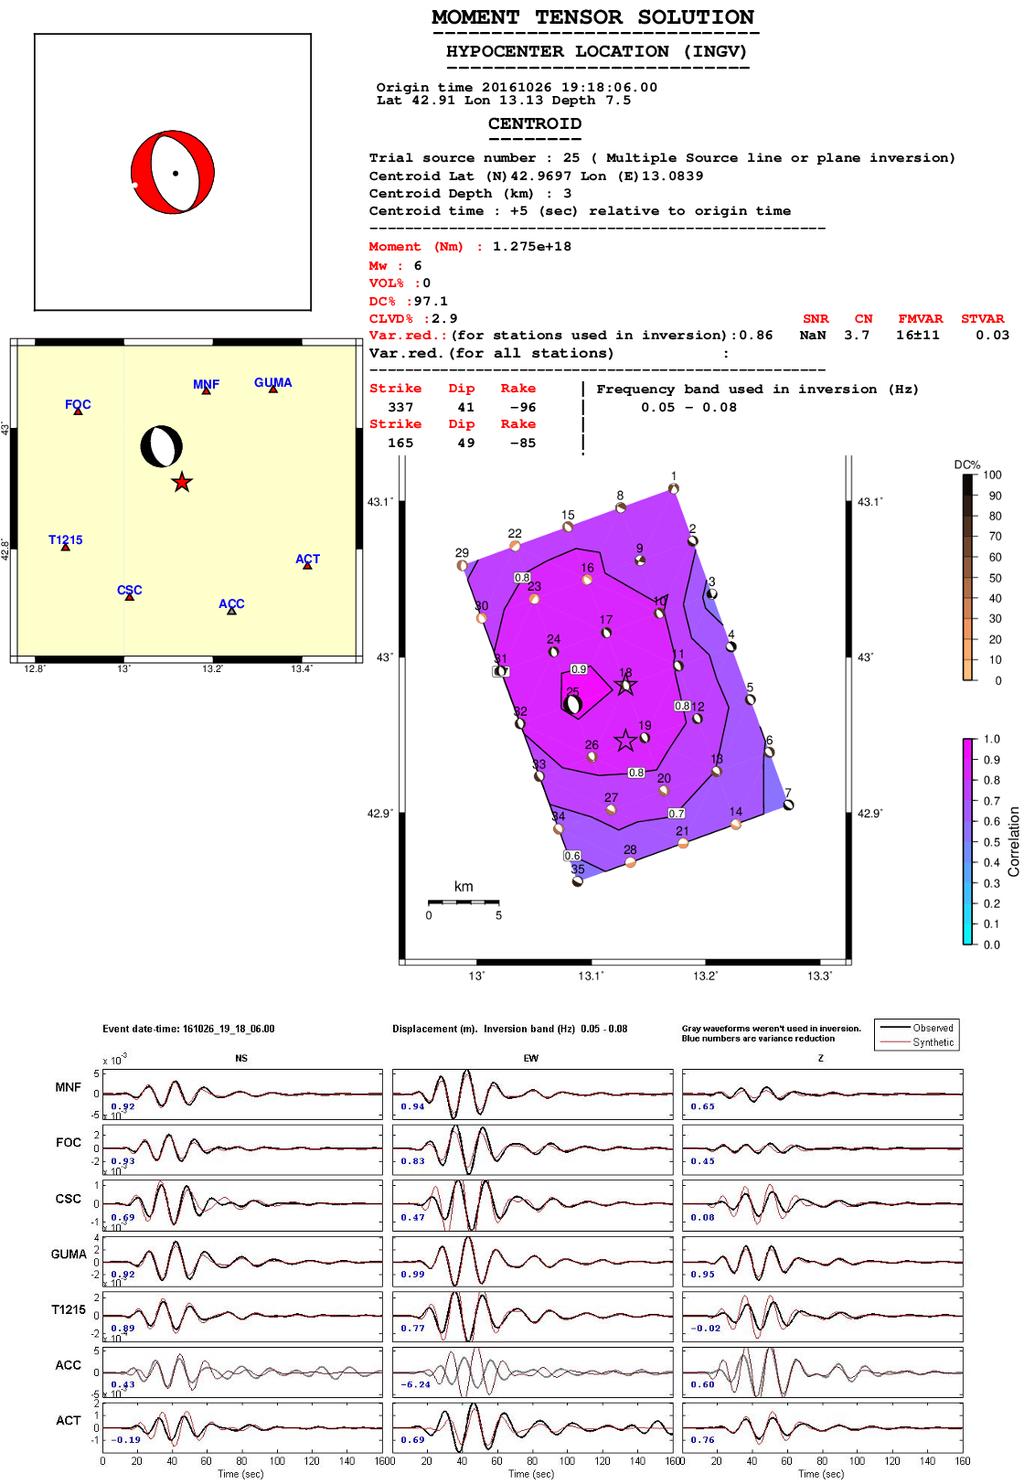Select trial source 1 beachball
The height and width of the screenshot is (1484, 1024).
[674, 488]
